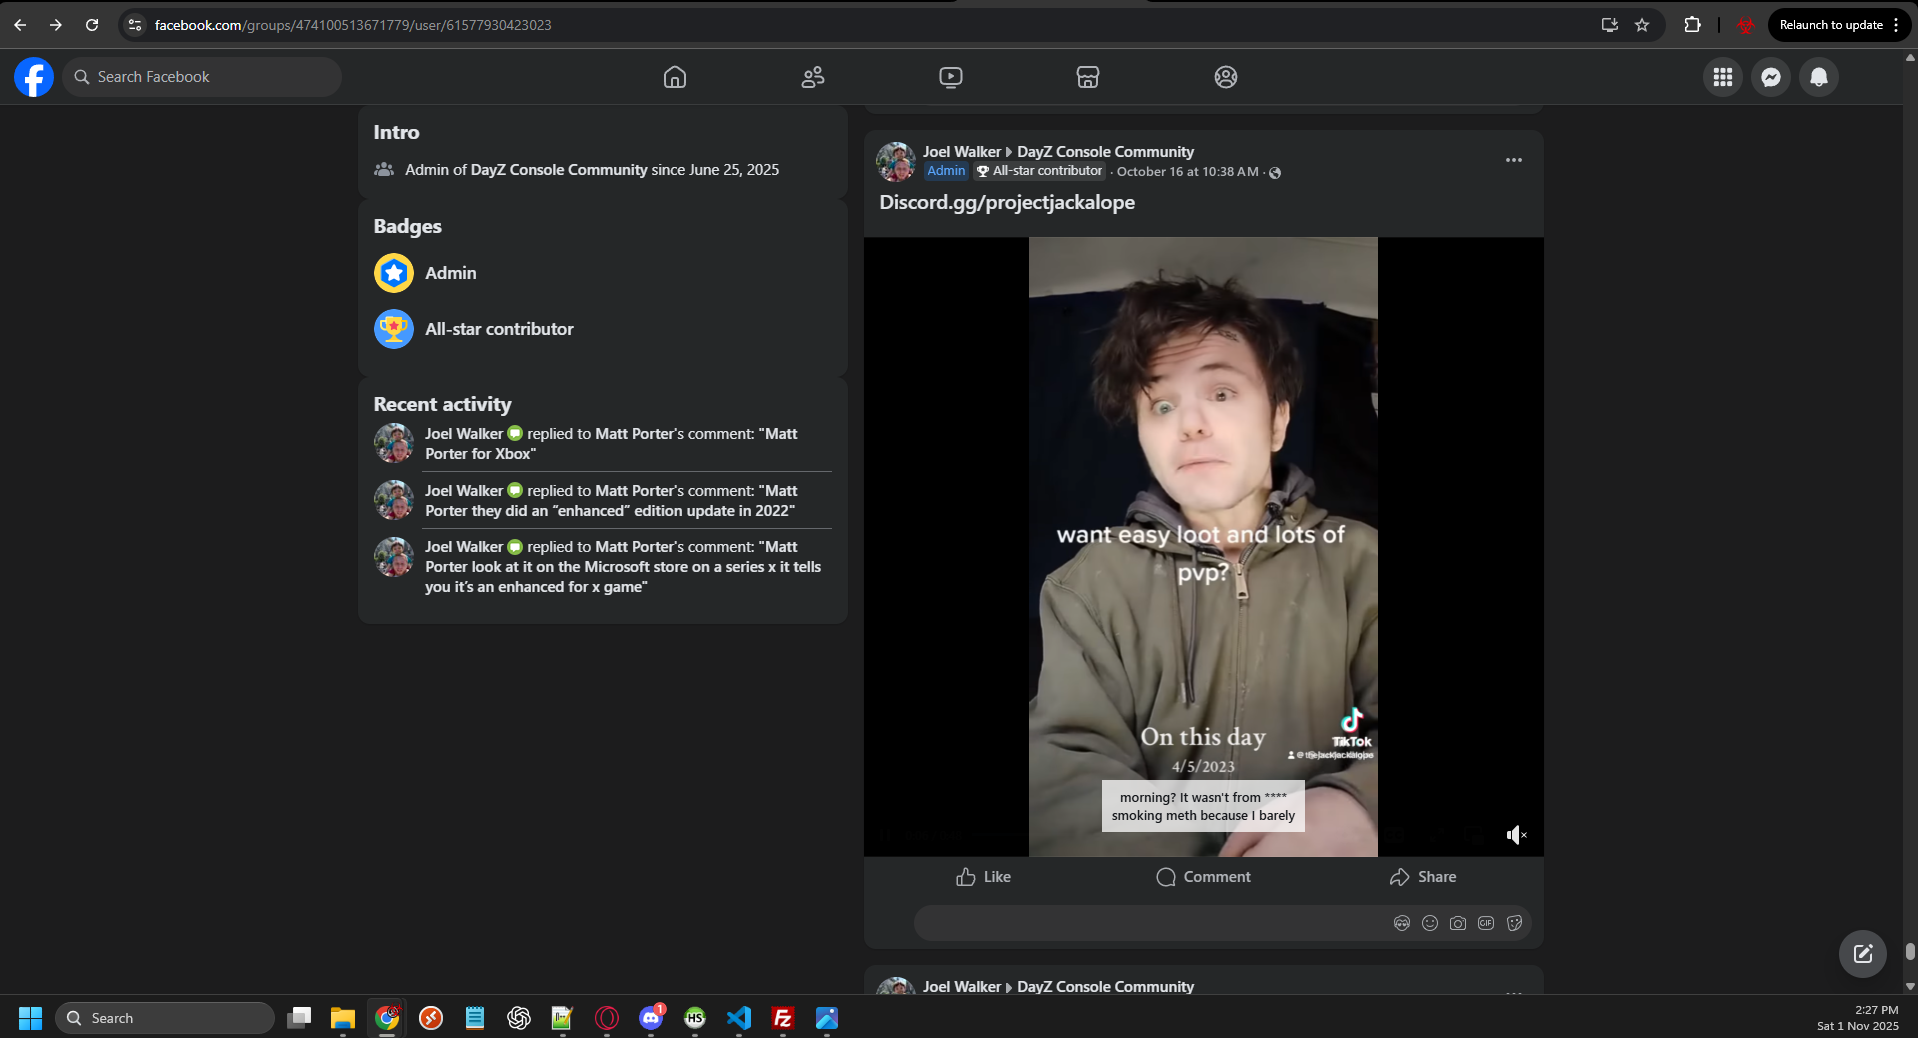
Task: Click the red extension icon in Chrome toolbar
Action: point(1745,25)
